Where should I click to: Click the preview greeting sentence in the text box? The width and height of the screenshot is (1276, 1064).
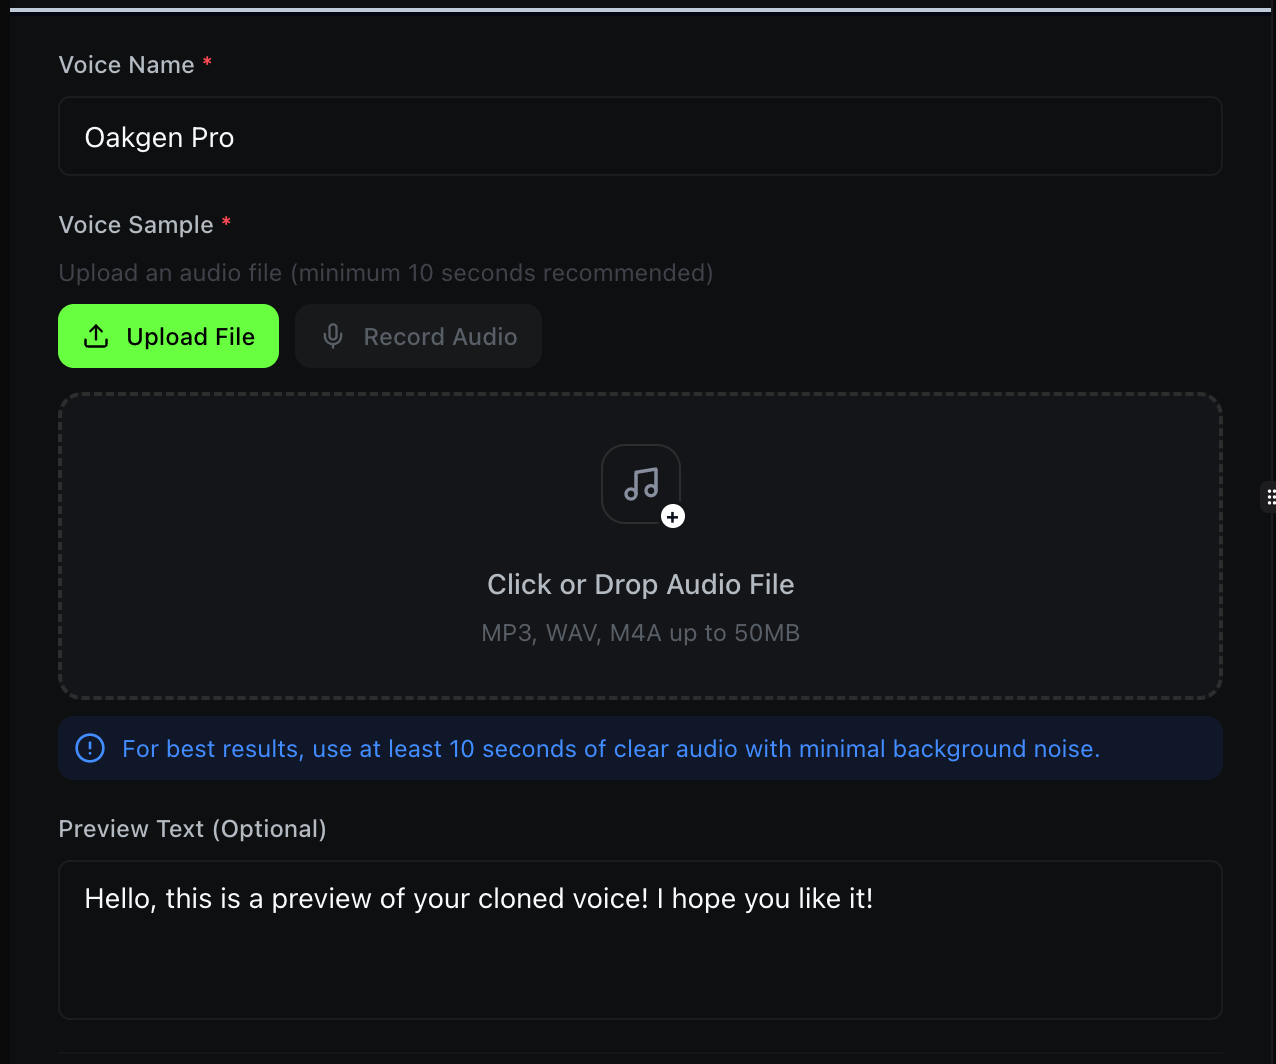[479, 898]
